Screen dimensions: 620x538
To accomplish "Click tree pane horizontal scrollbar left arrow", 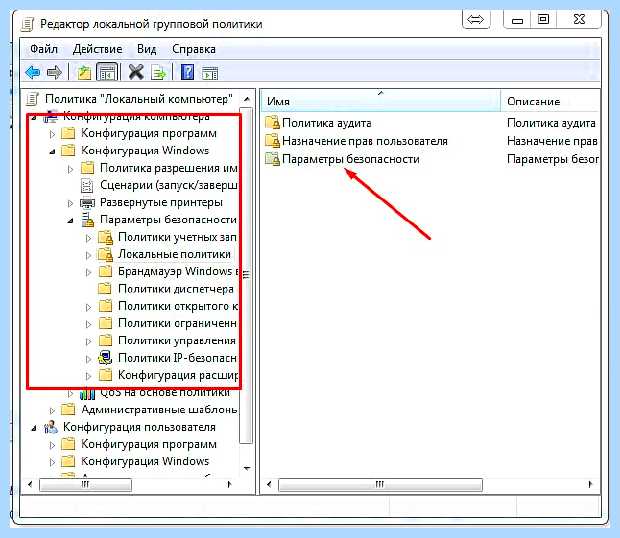I will [30, 484].
